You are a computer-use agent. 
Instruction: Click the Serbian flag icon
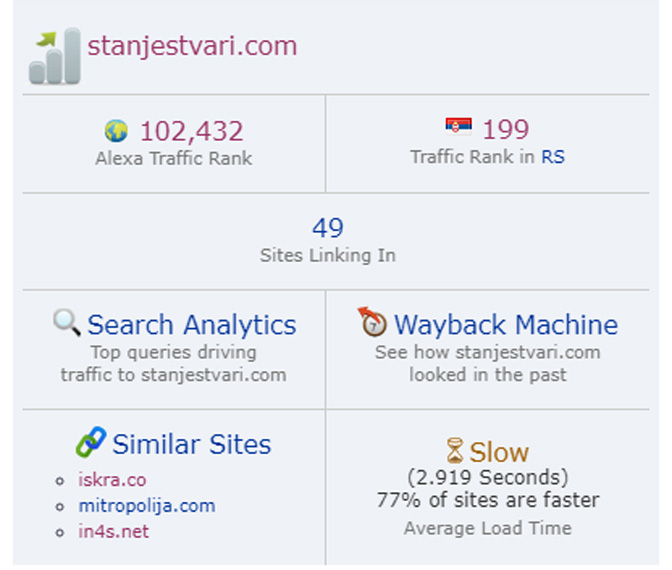click(x=458, y=127)
